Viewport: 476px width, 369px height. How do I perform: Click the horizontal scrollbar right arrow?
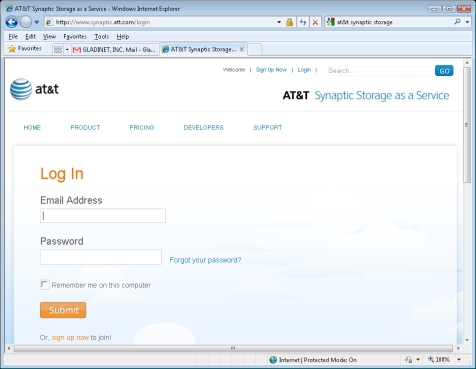tap(458, 348)
